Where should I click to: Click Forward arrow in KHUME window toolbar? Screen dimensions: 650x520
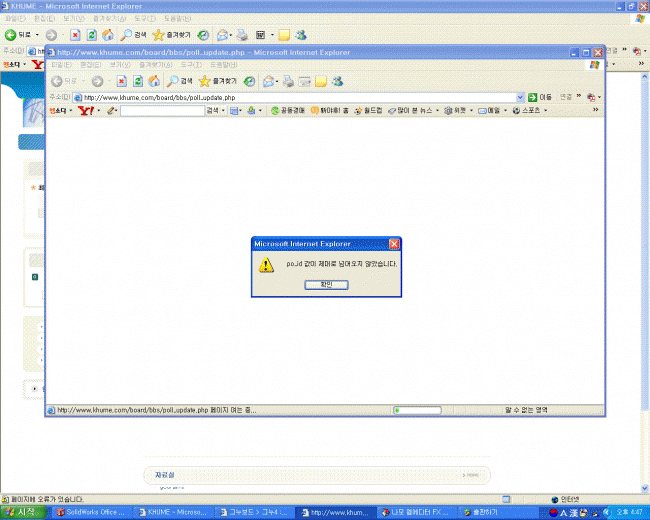pyautogui.click(x=51, y=35)
